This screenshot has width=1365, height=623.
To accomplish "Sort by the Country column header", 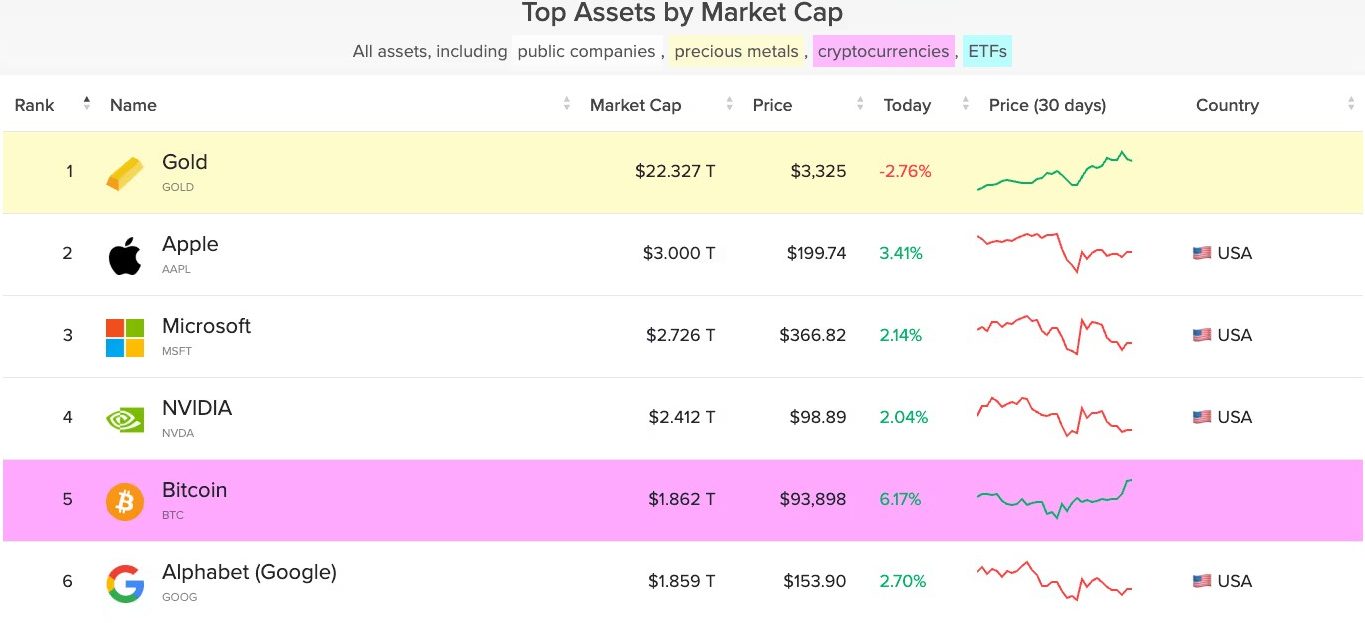I will [x=1227, y=105].
